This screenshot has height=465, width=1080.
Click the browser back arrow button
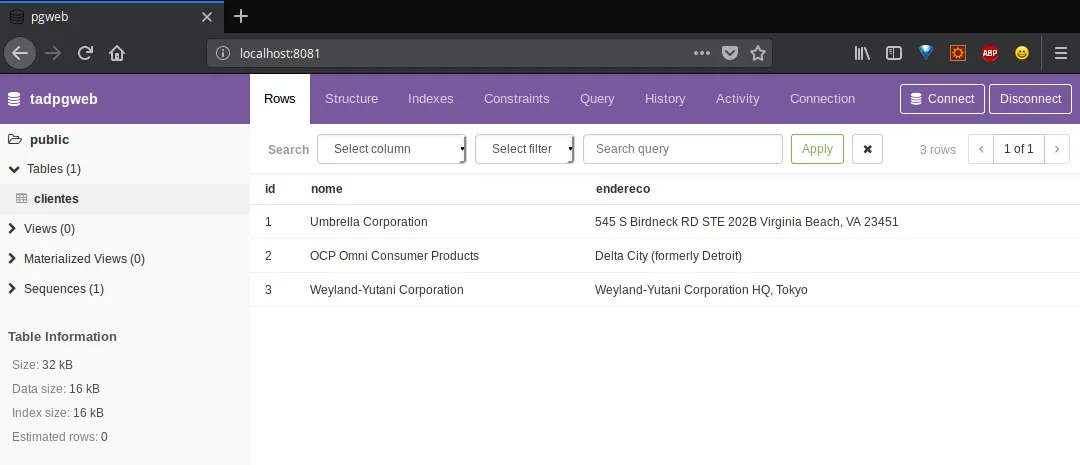click(20, 53)
